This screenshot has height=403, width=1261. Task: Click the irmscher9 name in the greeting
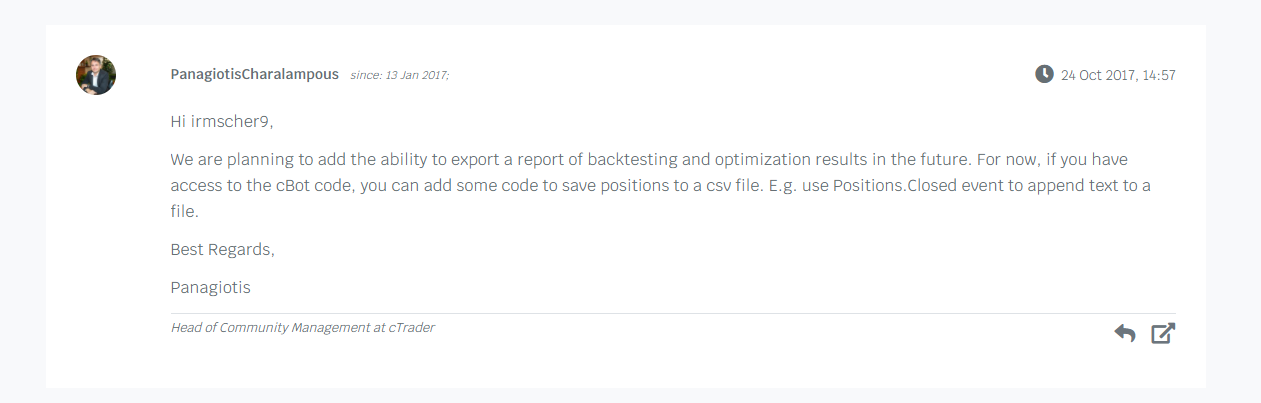(x=232, y=121)
